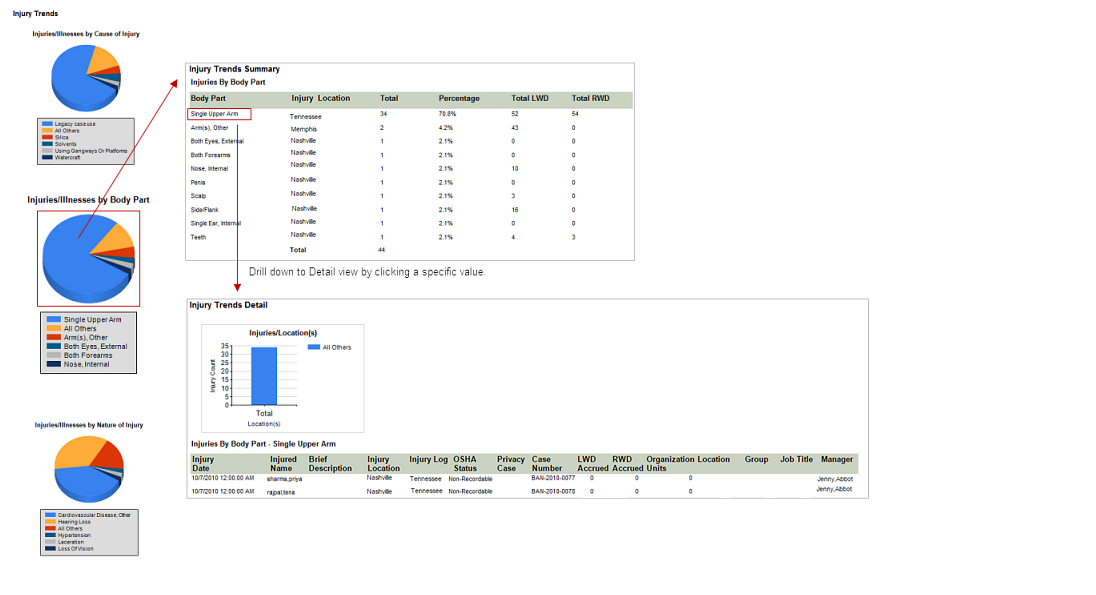The image size is (1096, 595).
Task: Click the Injury Date column header
Action: (x=202, y=464)
